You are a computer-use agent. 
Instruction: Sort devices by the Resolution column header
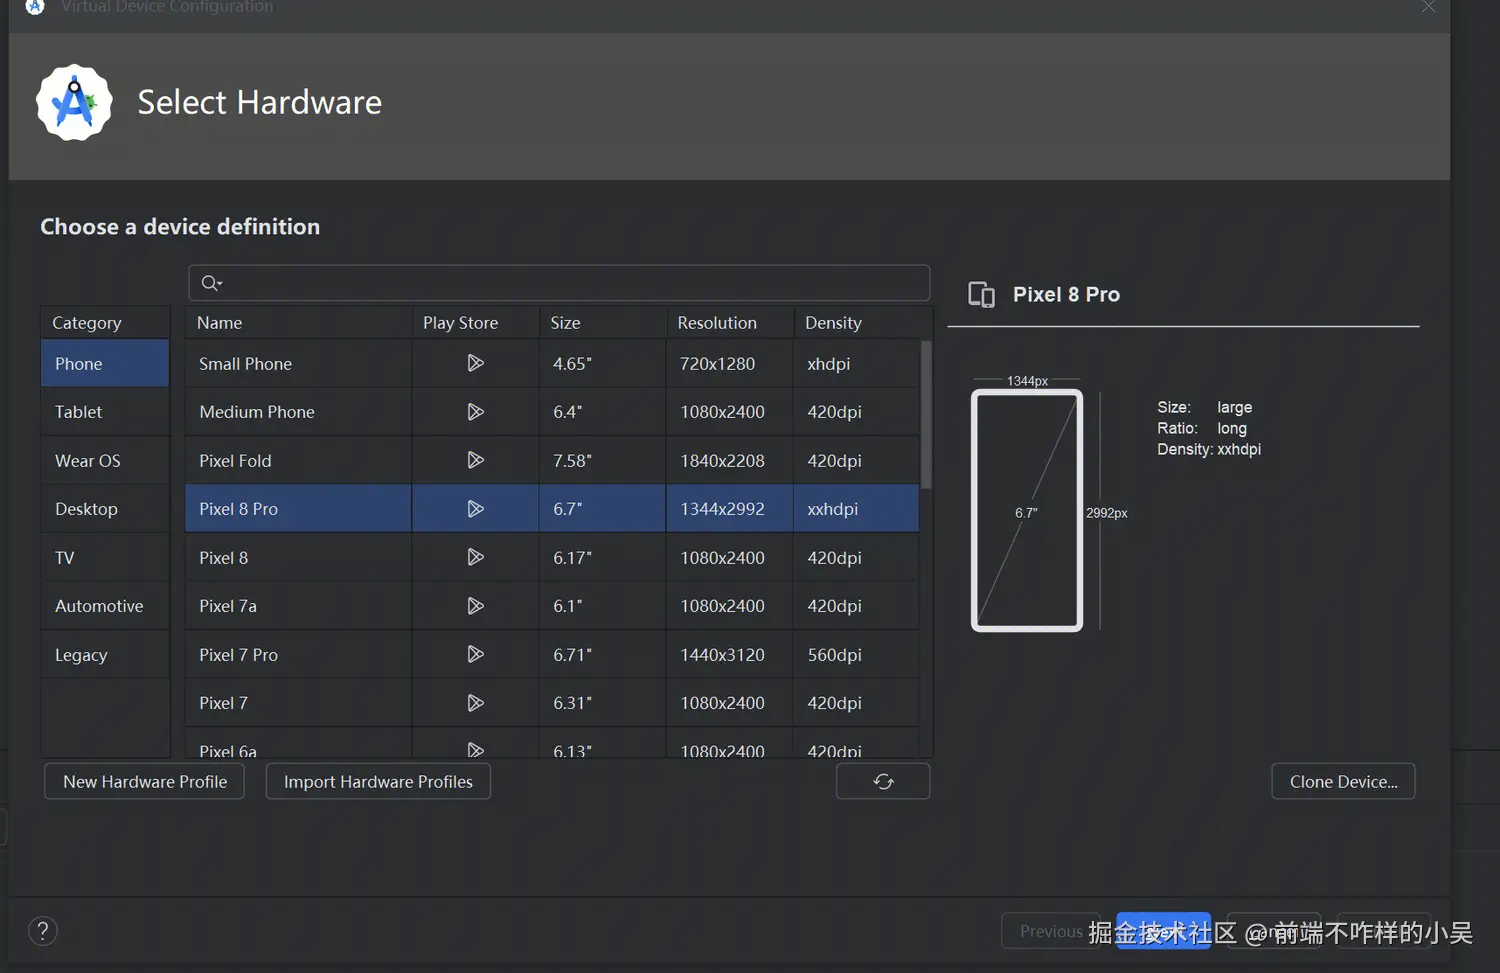click(x=717, y=323)
